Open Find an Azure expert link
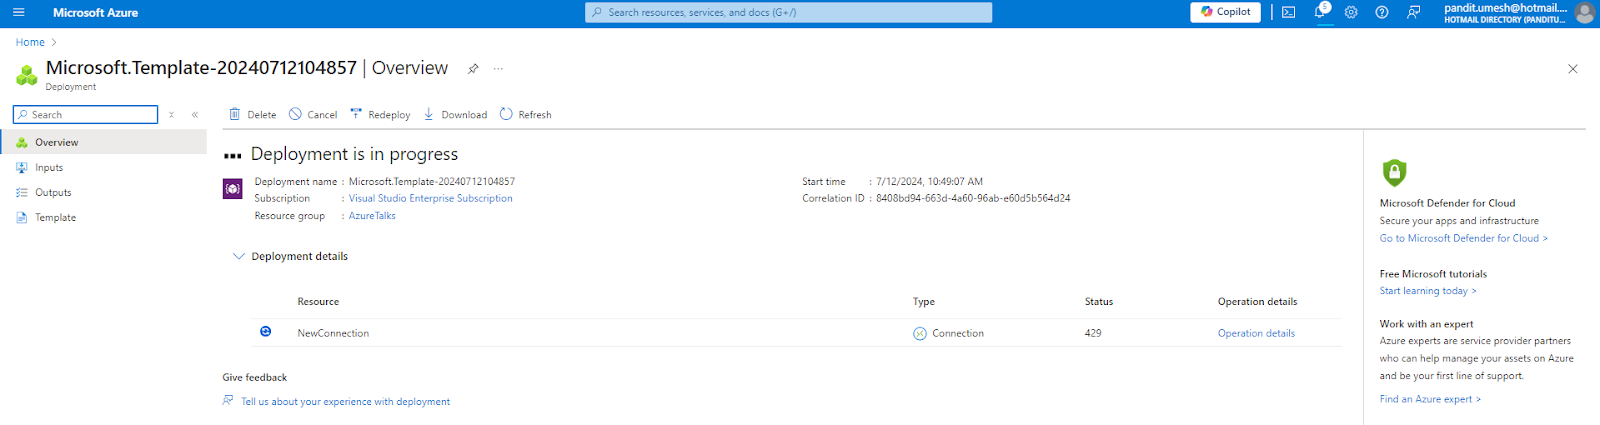1600x425 pixels. [x=1430, y=399]
